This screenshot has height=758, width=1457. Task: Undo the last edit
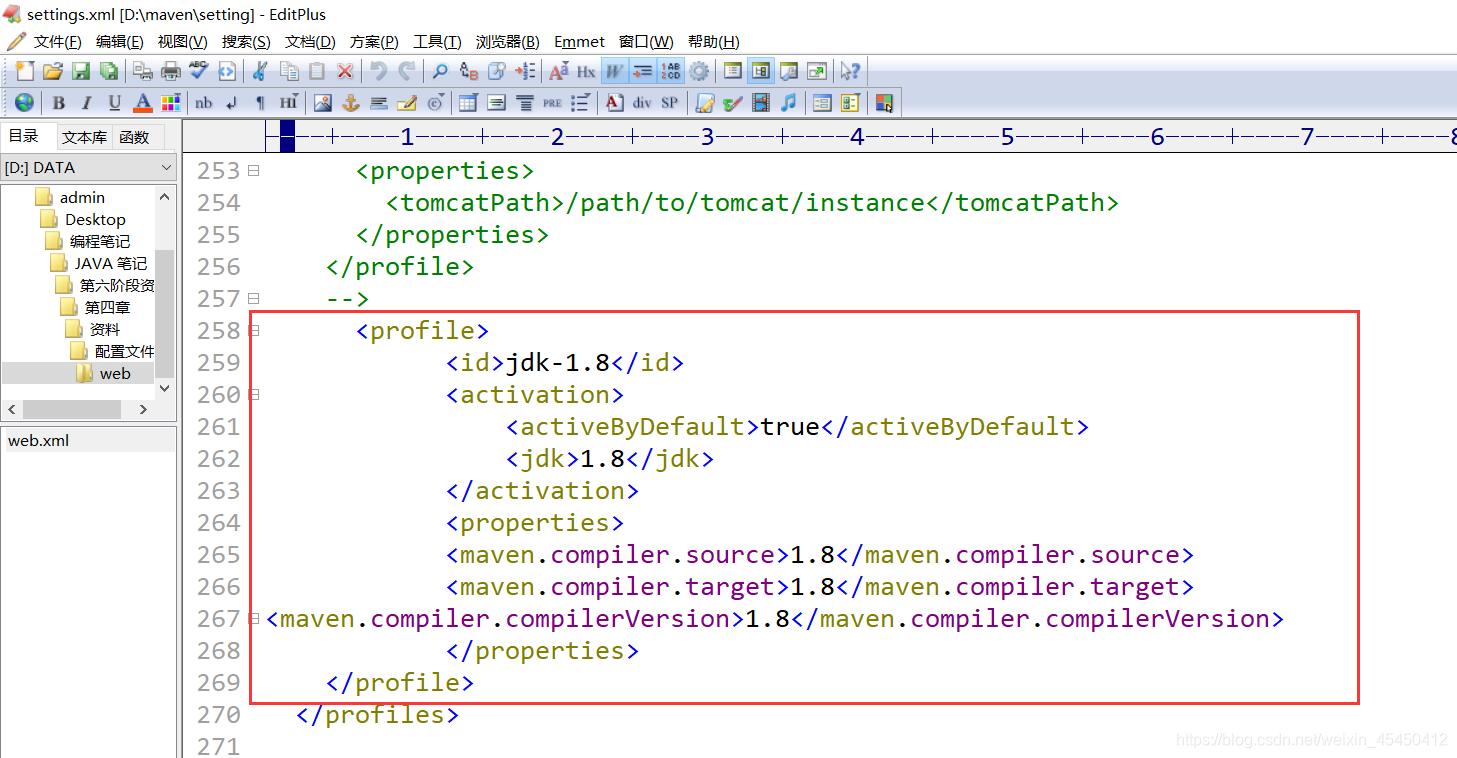point(378,71)
